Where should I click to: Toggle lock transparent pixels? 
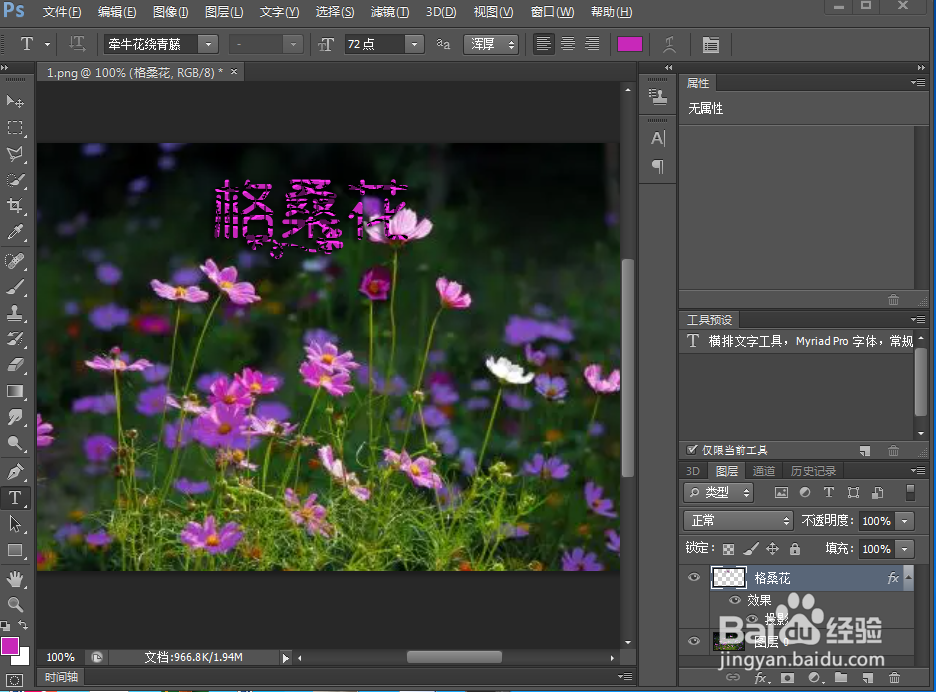(x=728, y=549)
